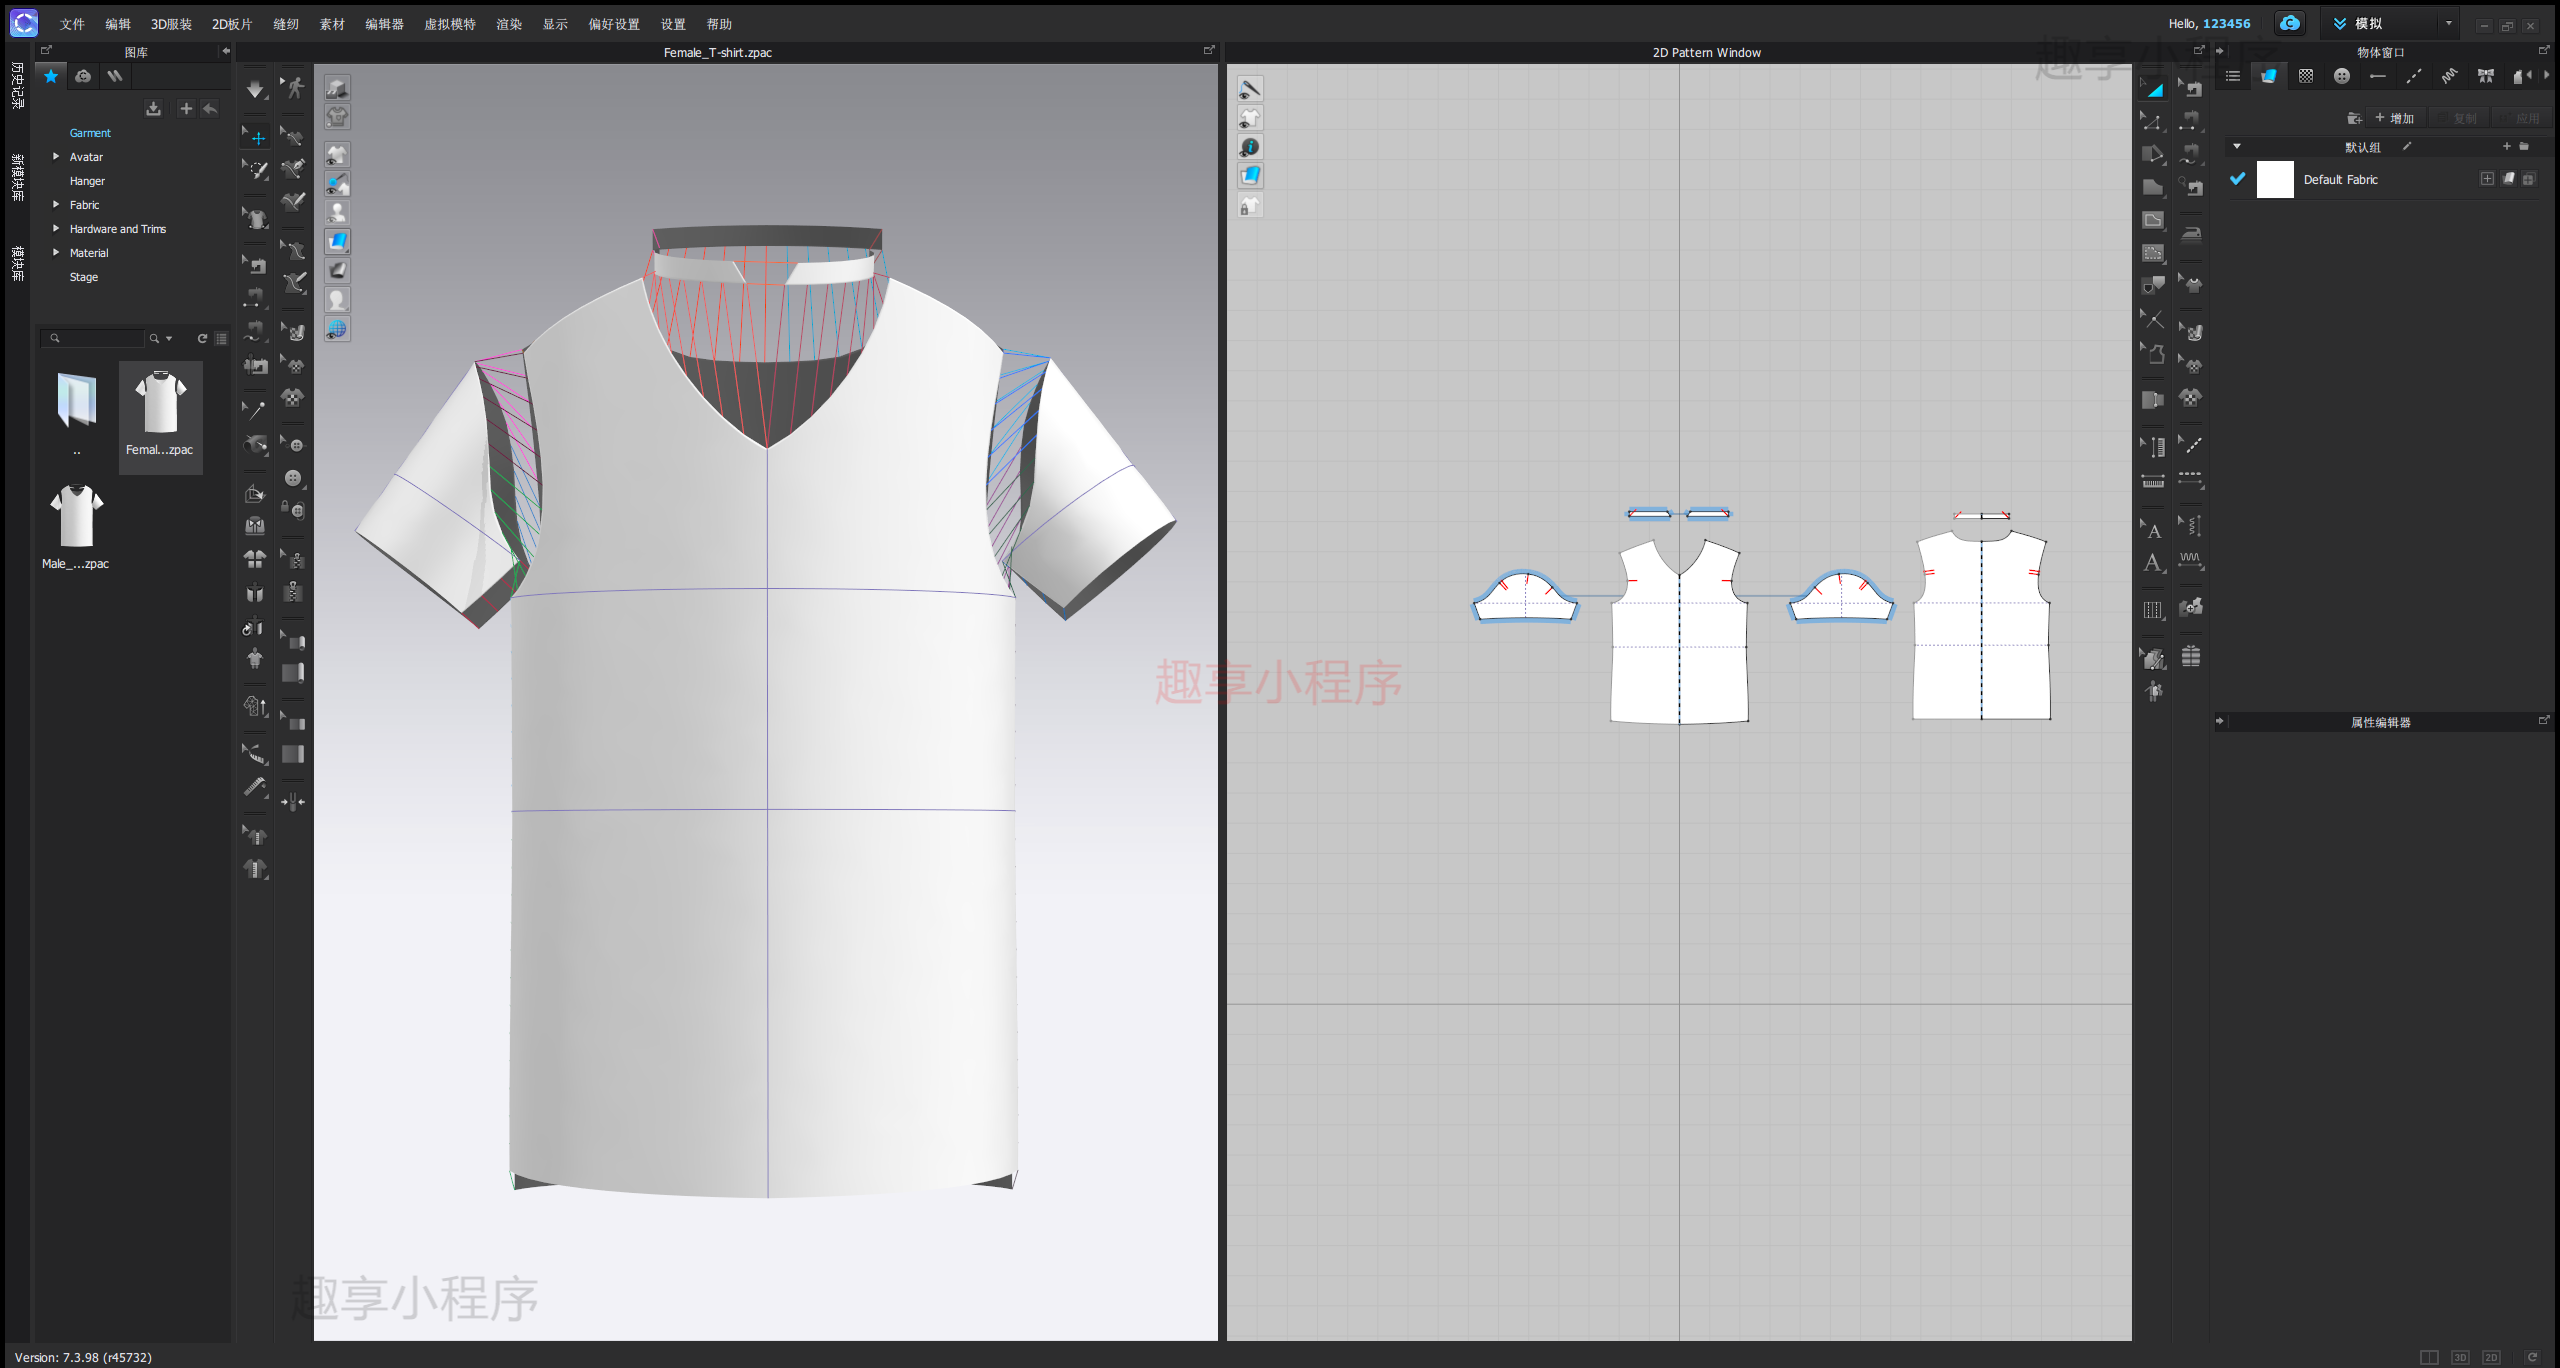Expand Hardware and Trims node

(x=56, y=228)
